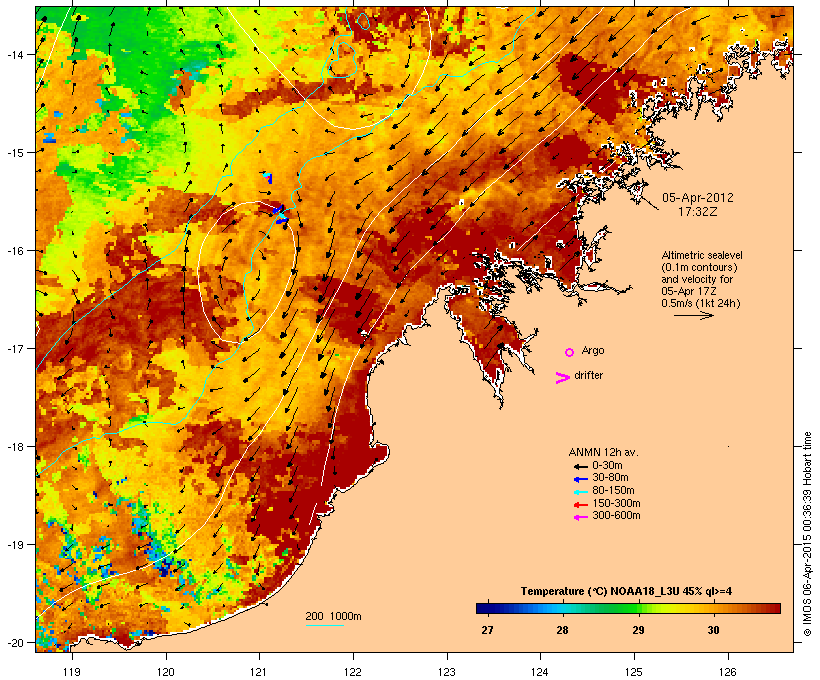Click the '300-600m' depth label
Viewport: 820px width, 680px height.
pos(616,516)
